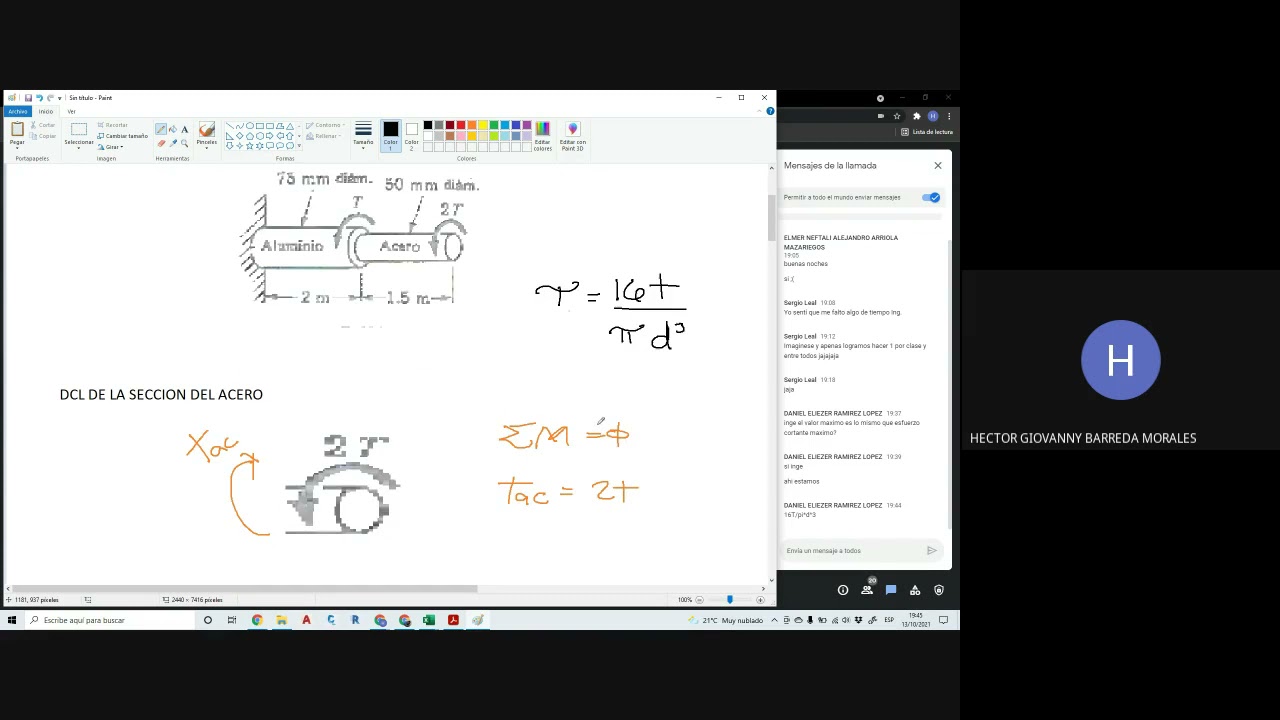Viewport: 1280px width, 720px height.
Task: Adjust the Paint zoom slider
Action: [x=729, y=599]
